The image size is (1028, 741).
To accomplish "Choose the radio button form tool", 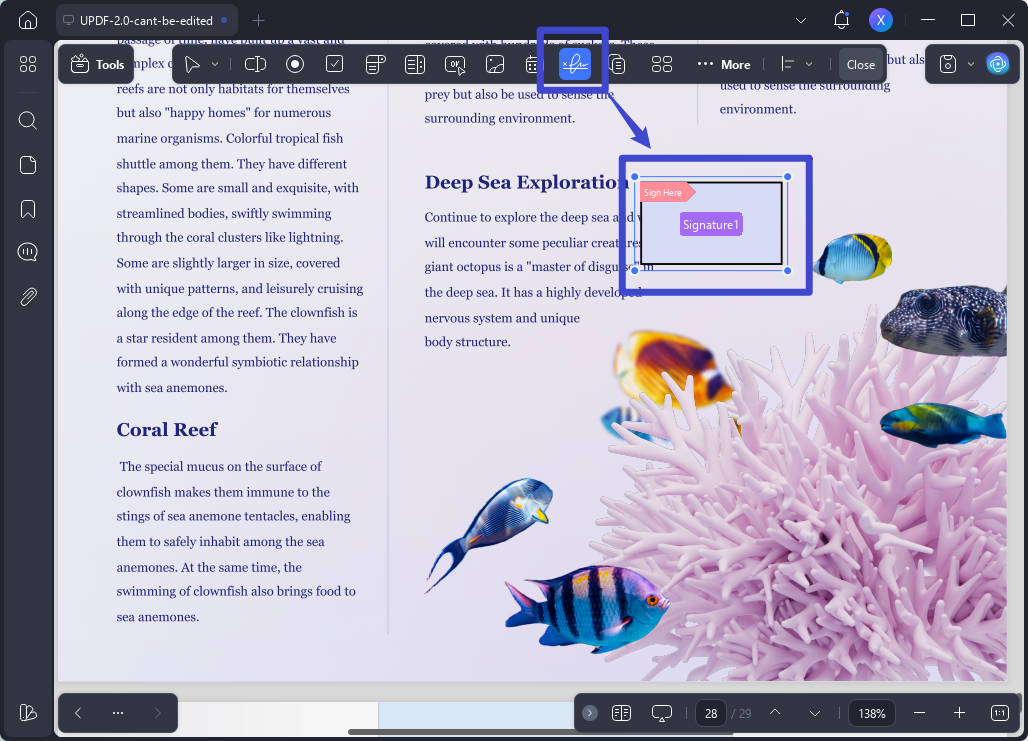I will [295, 64].
